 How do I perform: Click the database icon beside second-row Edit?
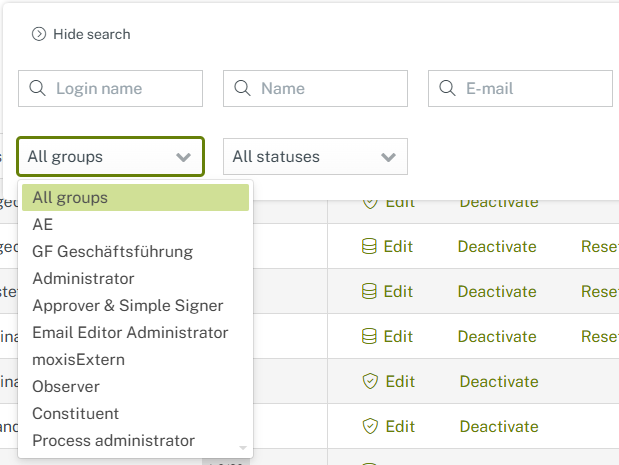[369, 247]
